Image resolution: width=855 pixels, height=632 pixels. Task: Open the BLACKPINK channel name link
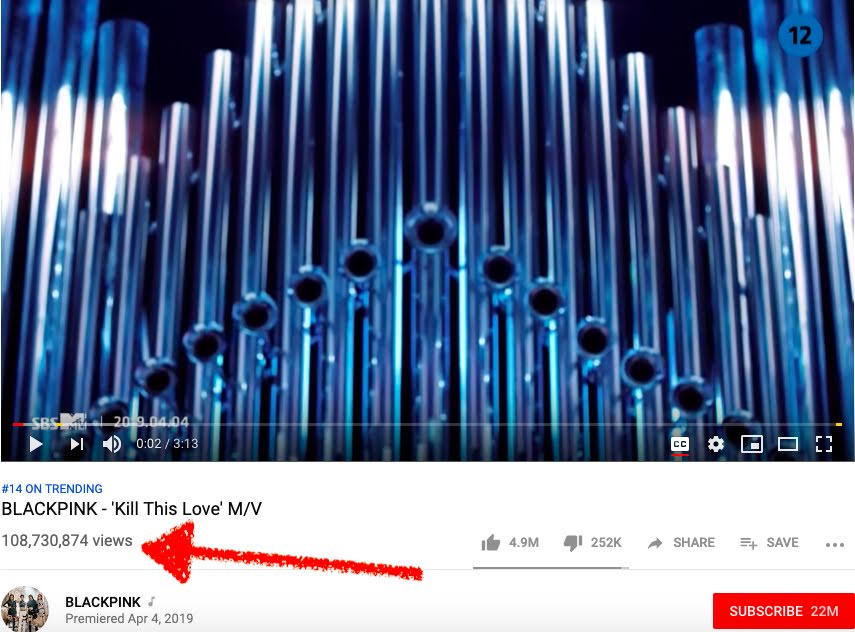103,602
